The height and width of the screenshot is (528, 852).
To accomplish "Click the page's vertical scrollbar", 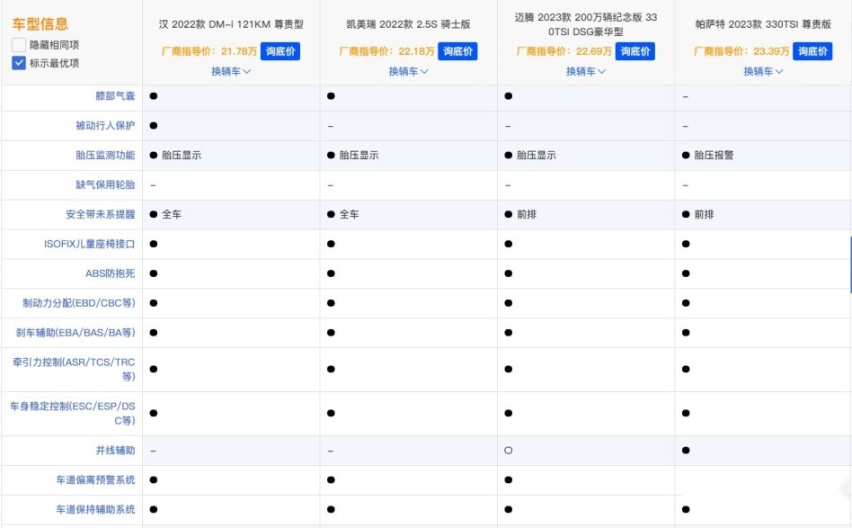I will (x=850, y=265).
